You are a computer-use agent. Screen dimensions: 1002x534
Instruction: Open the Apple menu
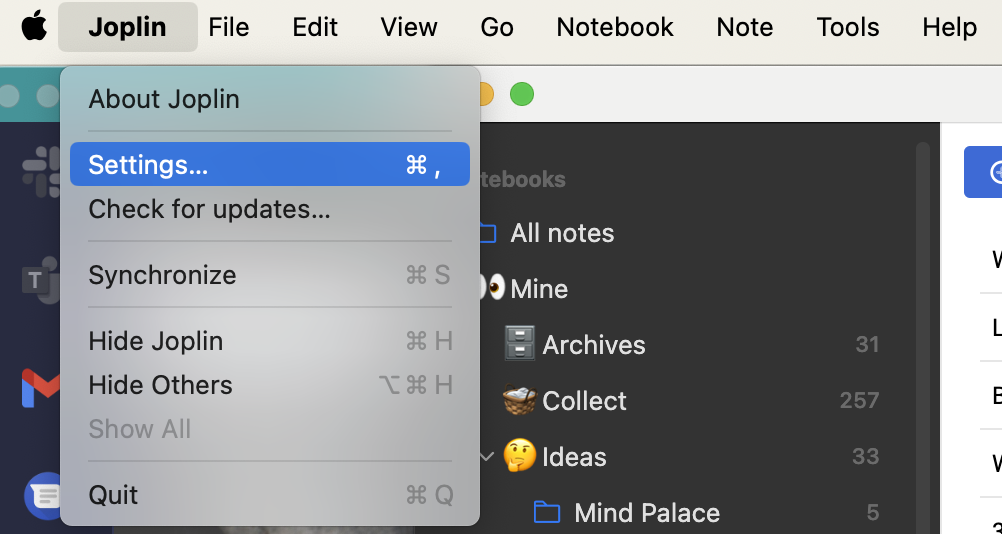[x=34, y=27]
